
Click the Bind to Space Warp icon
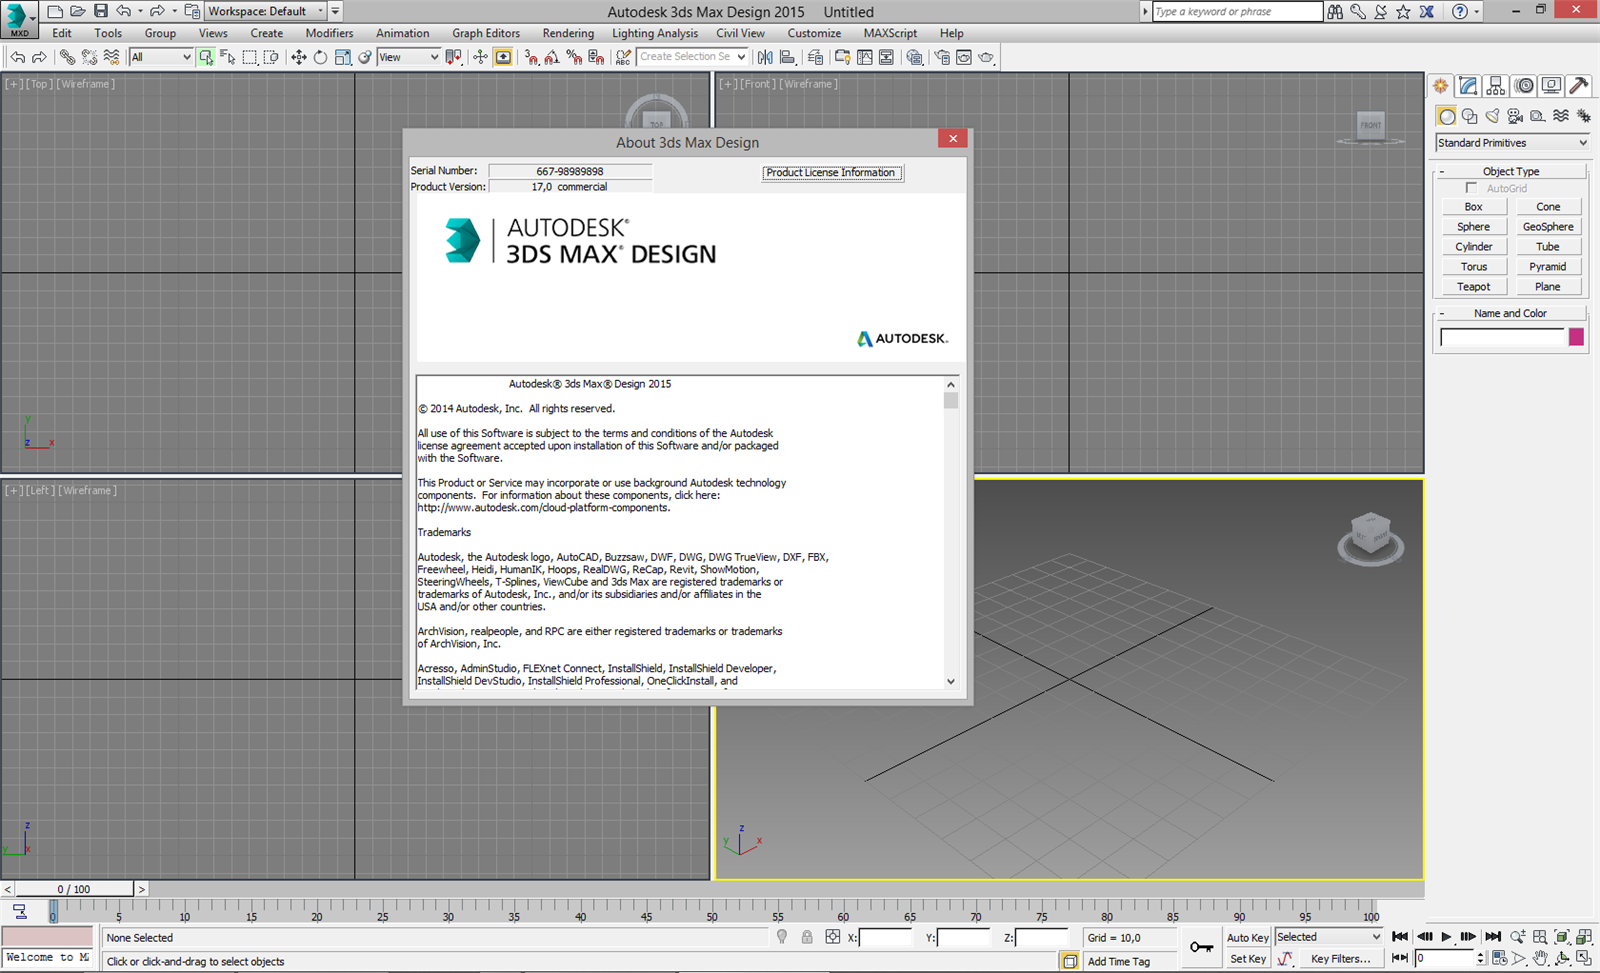(x=111, y=57)
